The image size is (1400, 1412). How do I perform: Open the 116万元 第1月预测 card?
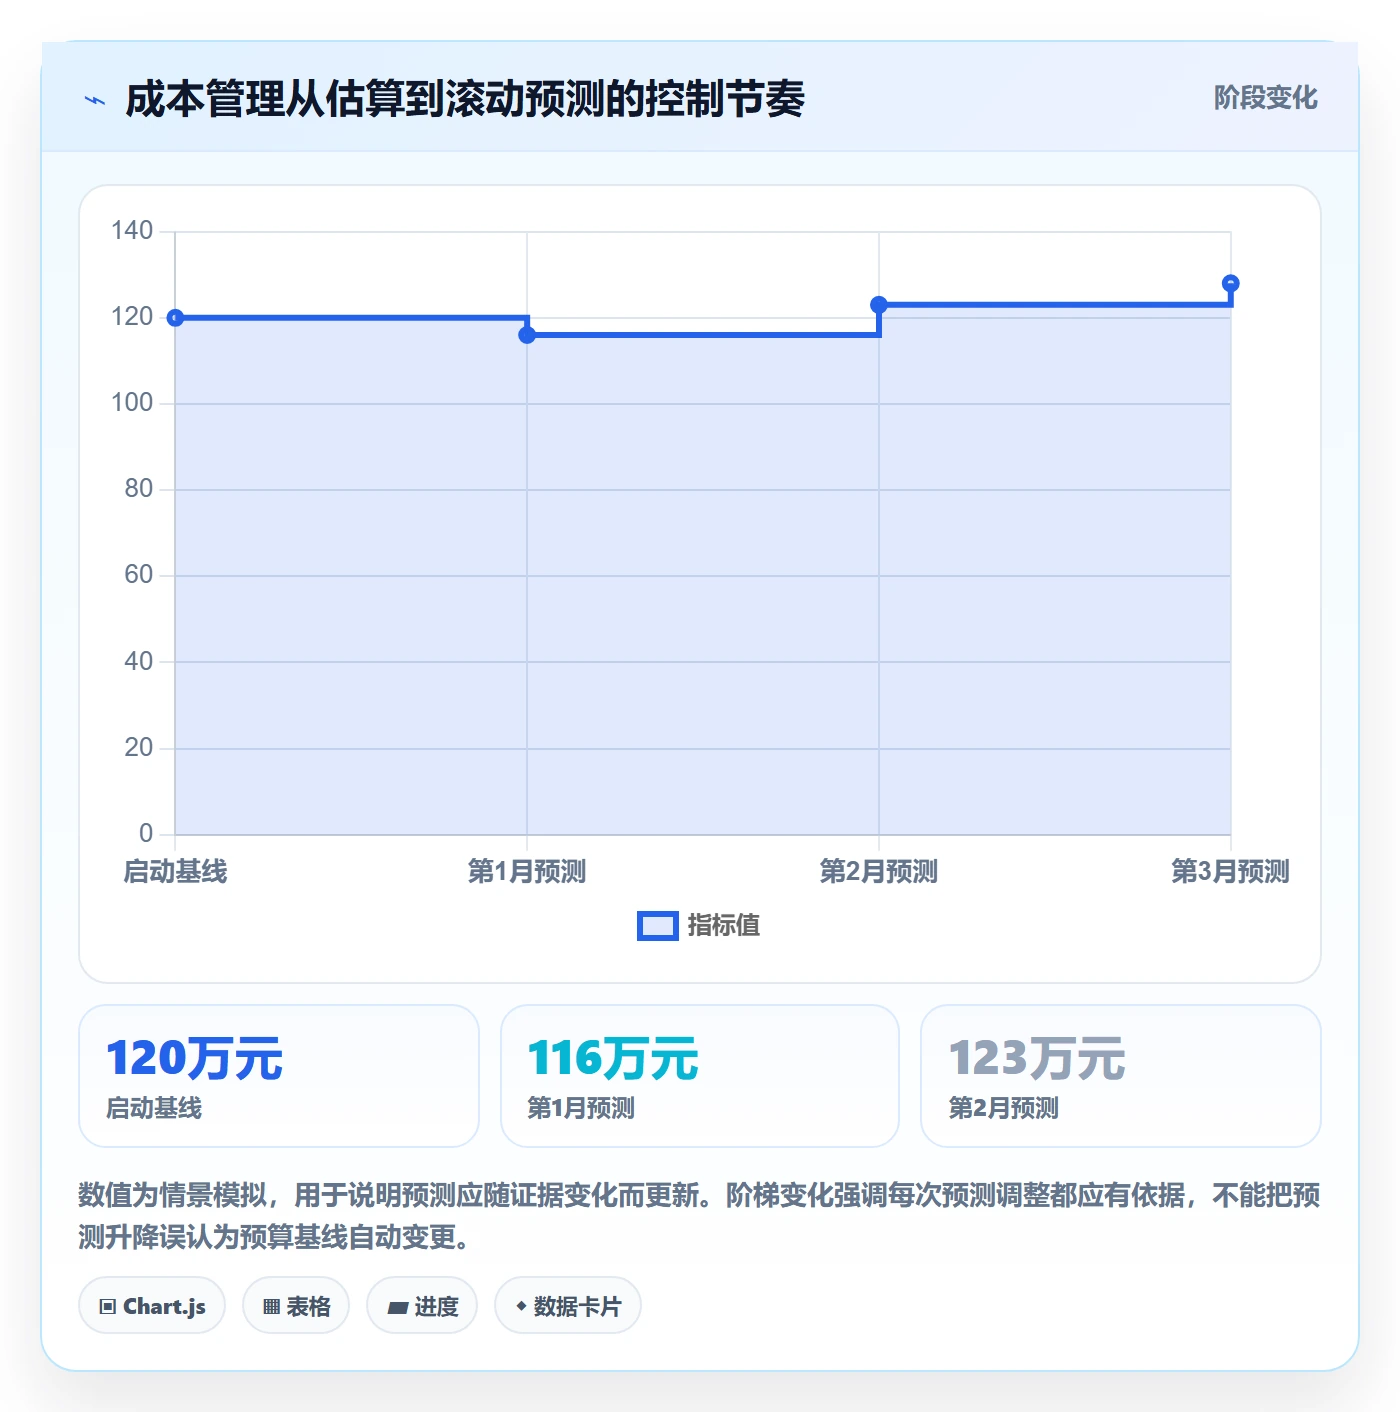click(700, 1076)
